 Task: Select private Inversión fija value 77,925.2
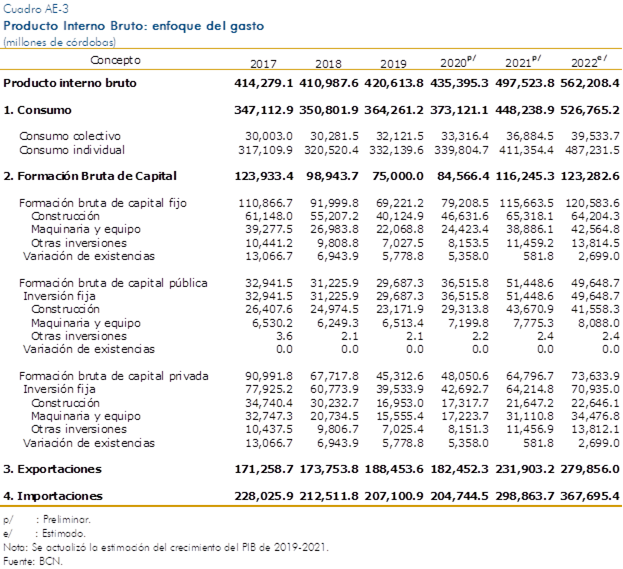269,389
